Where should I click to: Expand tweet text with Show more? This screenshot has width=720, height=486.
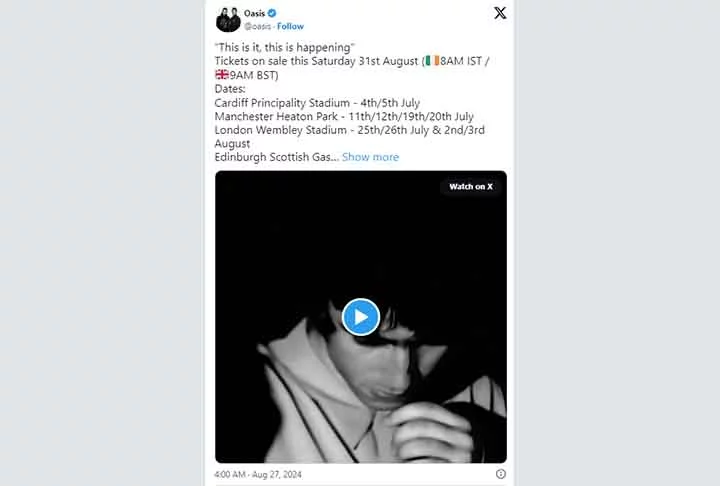coord(370,157)
